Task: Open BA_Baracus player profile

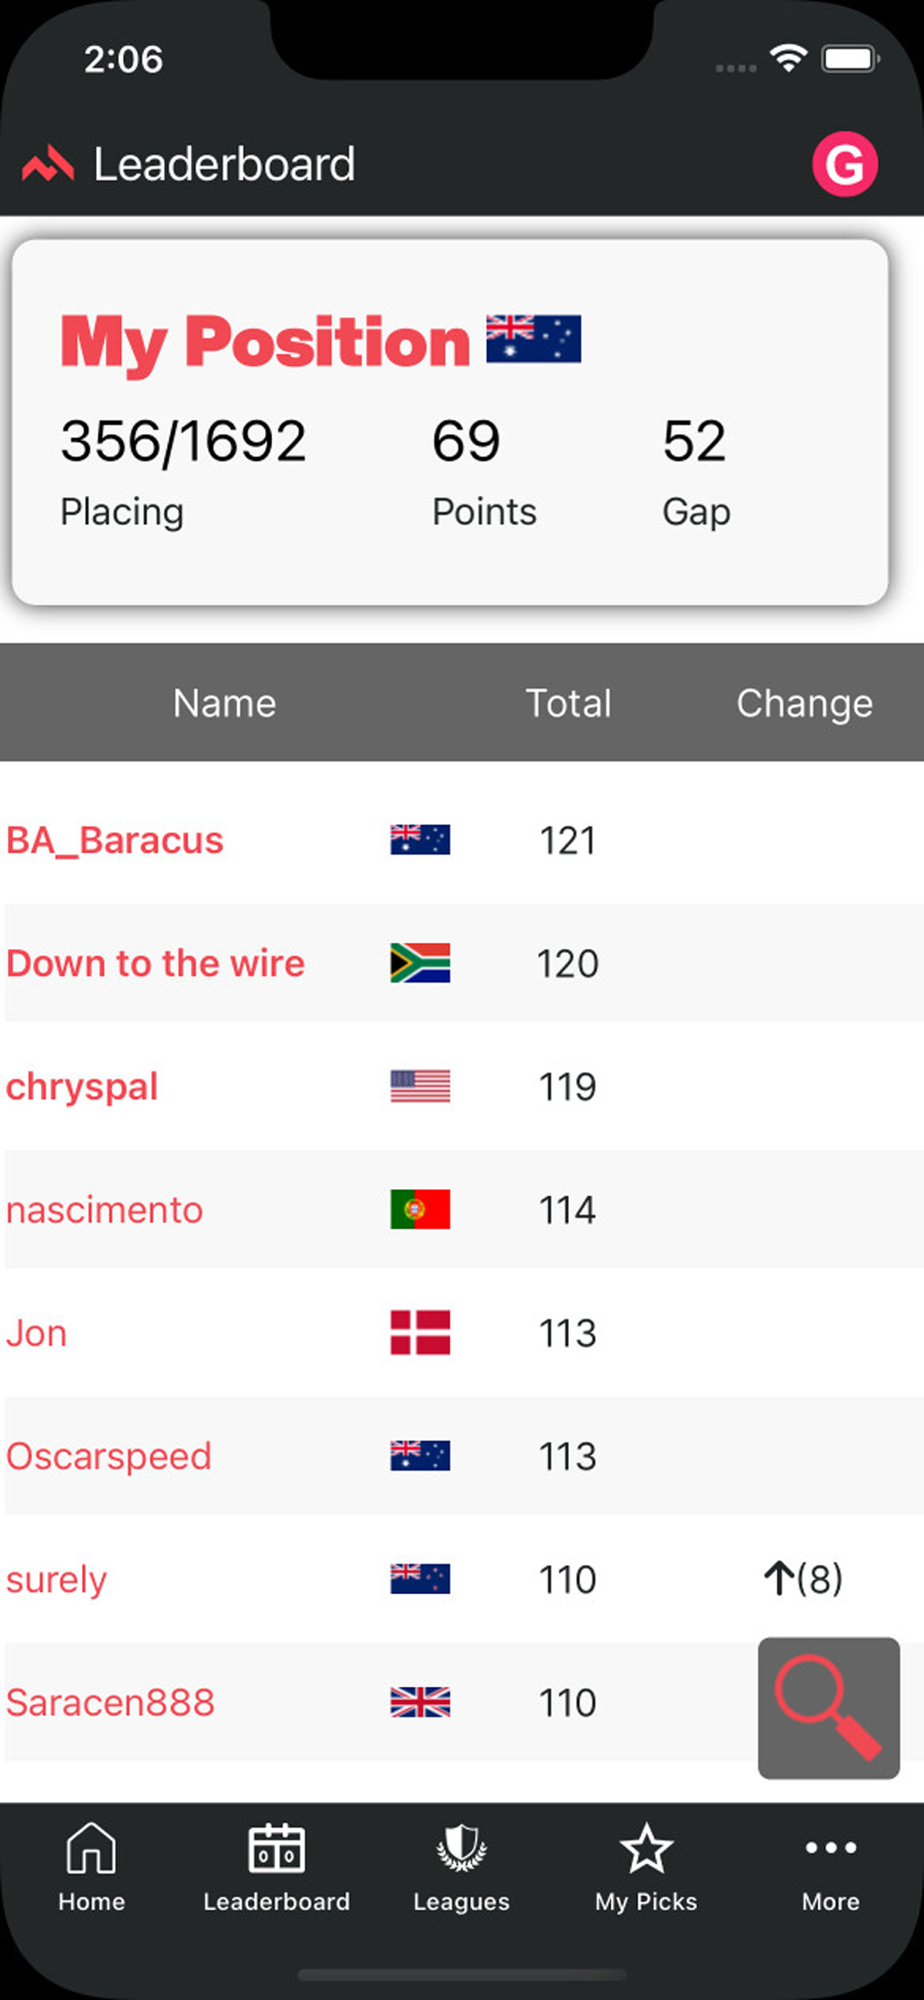Action: click(115, 841)
